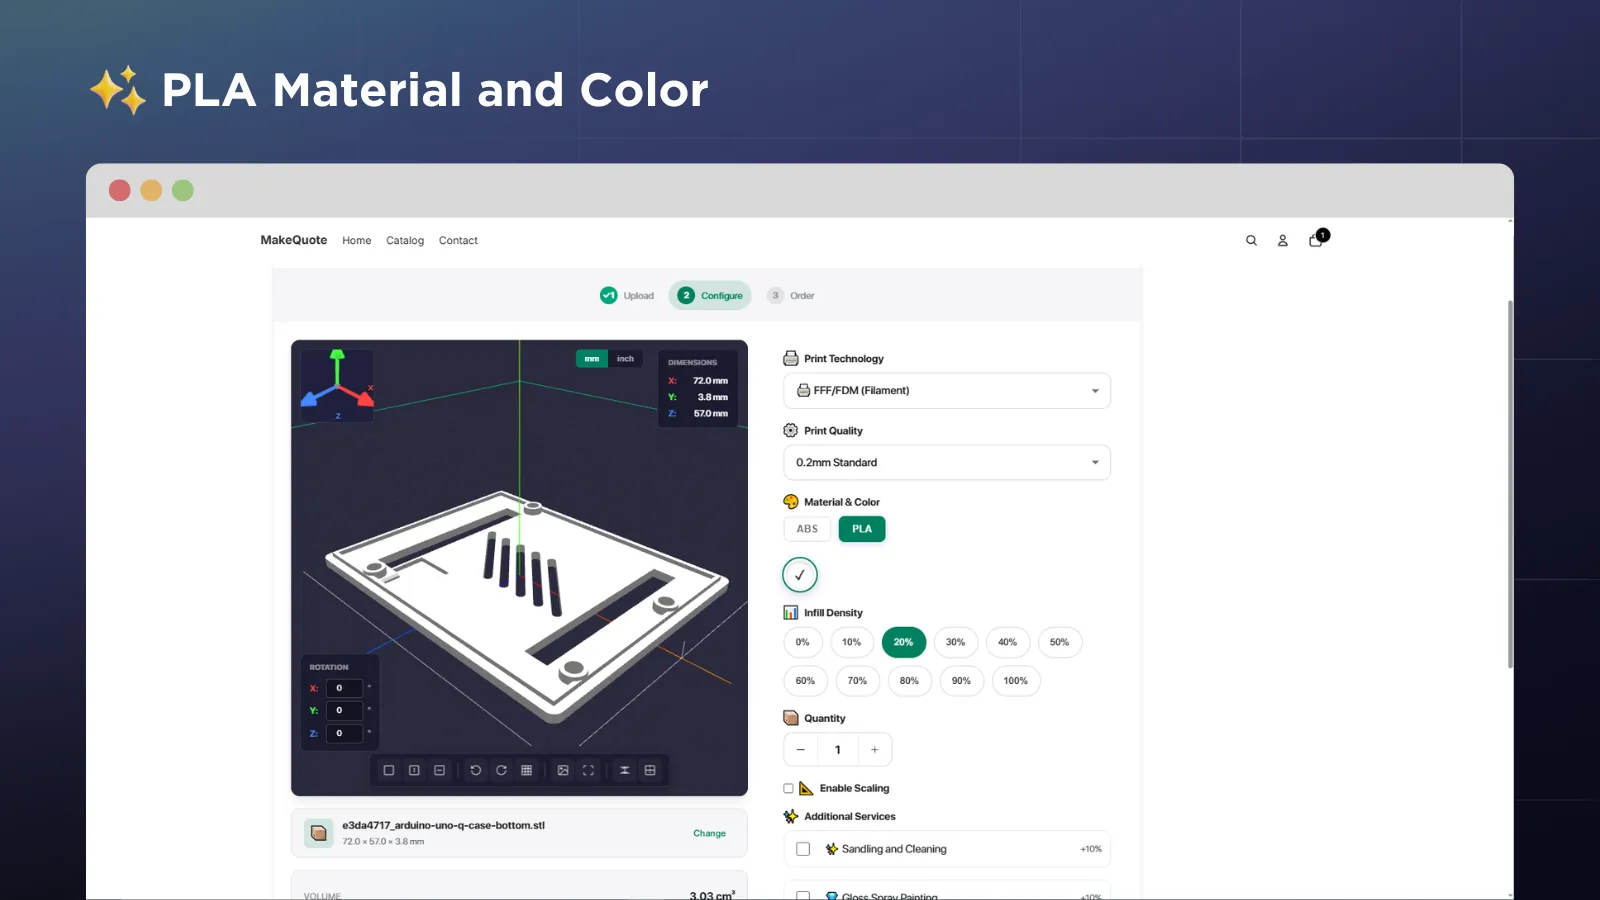Open the Print Quality dropdown

[x=946, y=462]
